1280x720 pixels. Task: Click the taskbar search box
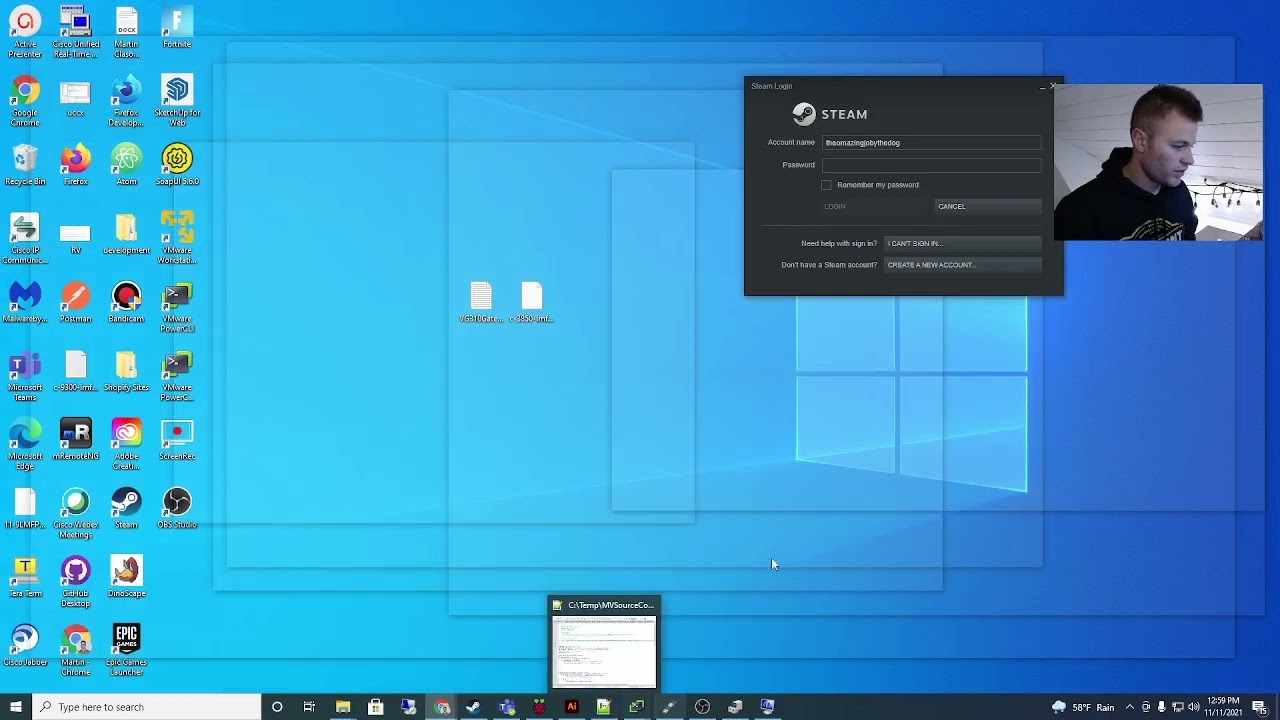tap(146, 707)
